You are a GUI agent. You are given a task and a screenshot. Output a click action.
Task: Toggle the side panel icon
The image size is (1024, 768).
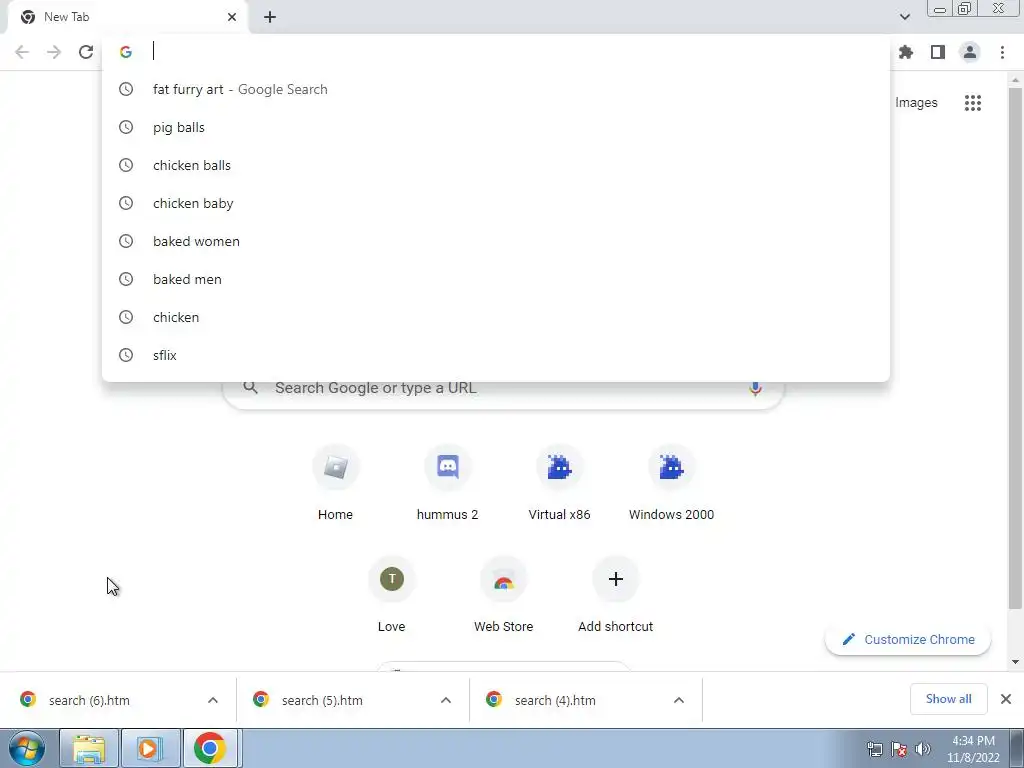tap(938, 52)
